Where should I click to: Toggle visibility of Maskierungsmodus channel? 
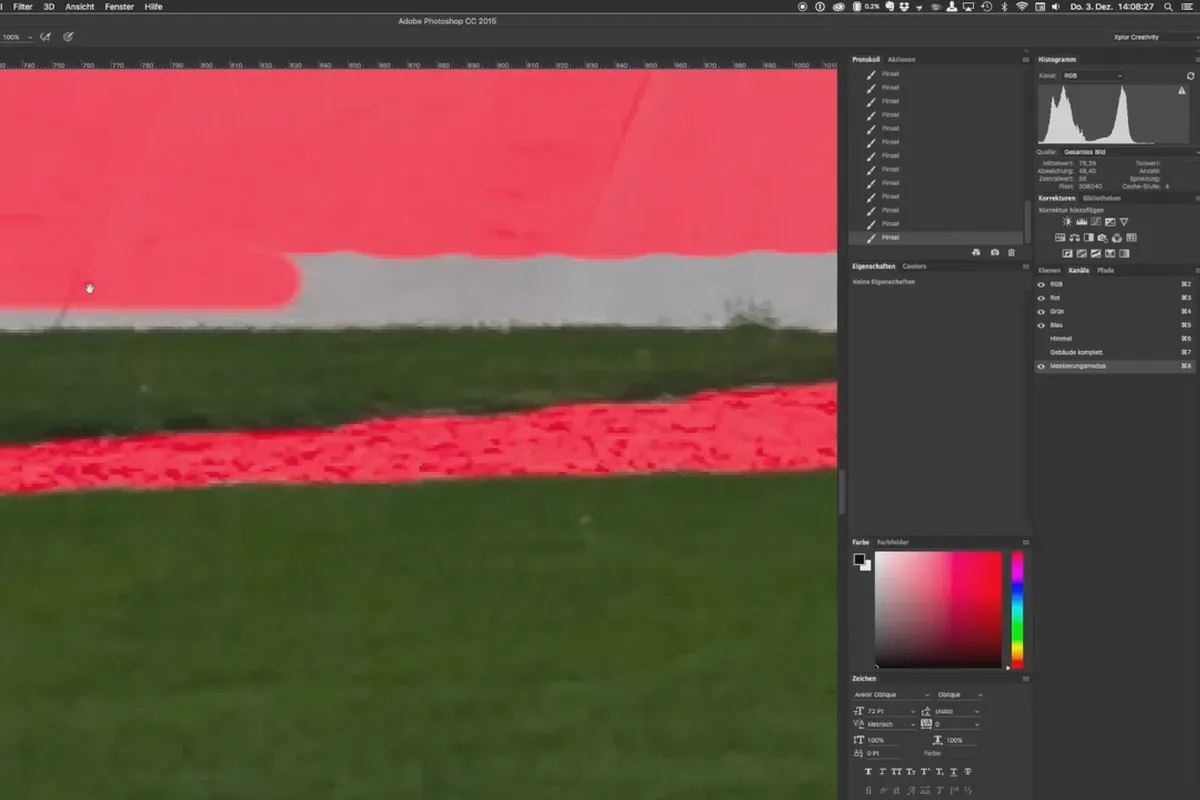click(x=1041, y=366)
